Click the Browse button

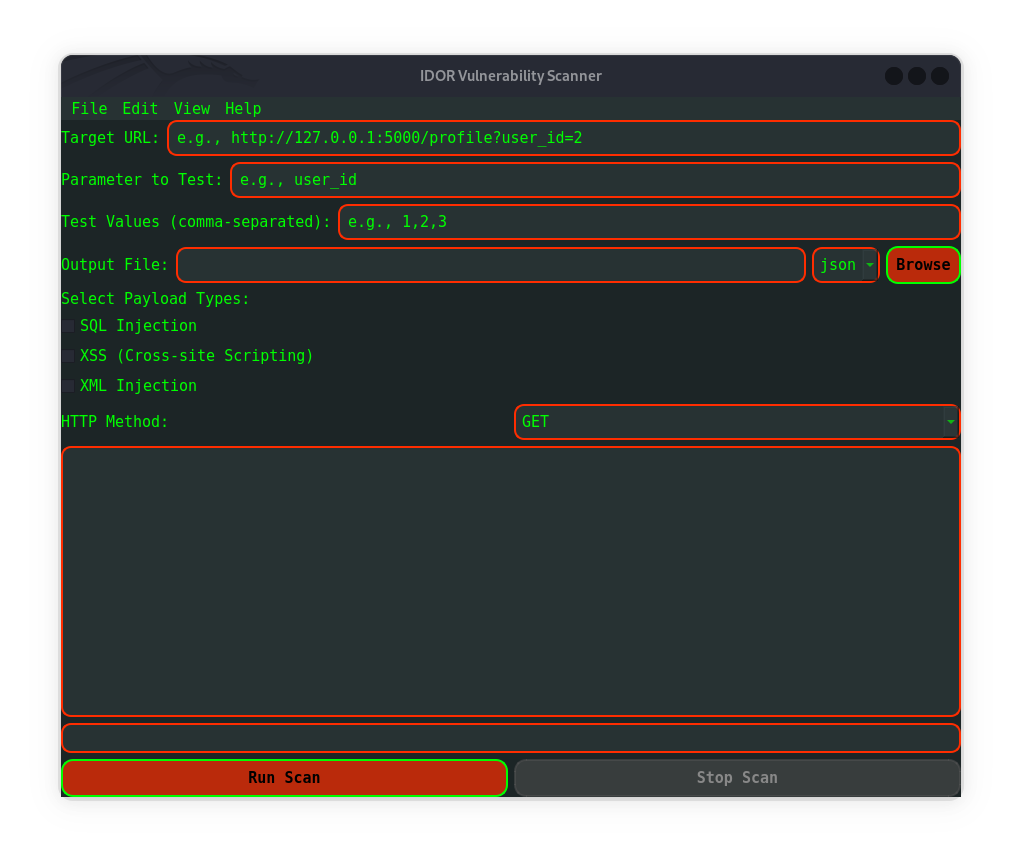click(x=922, y=265)
